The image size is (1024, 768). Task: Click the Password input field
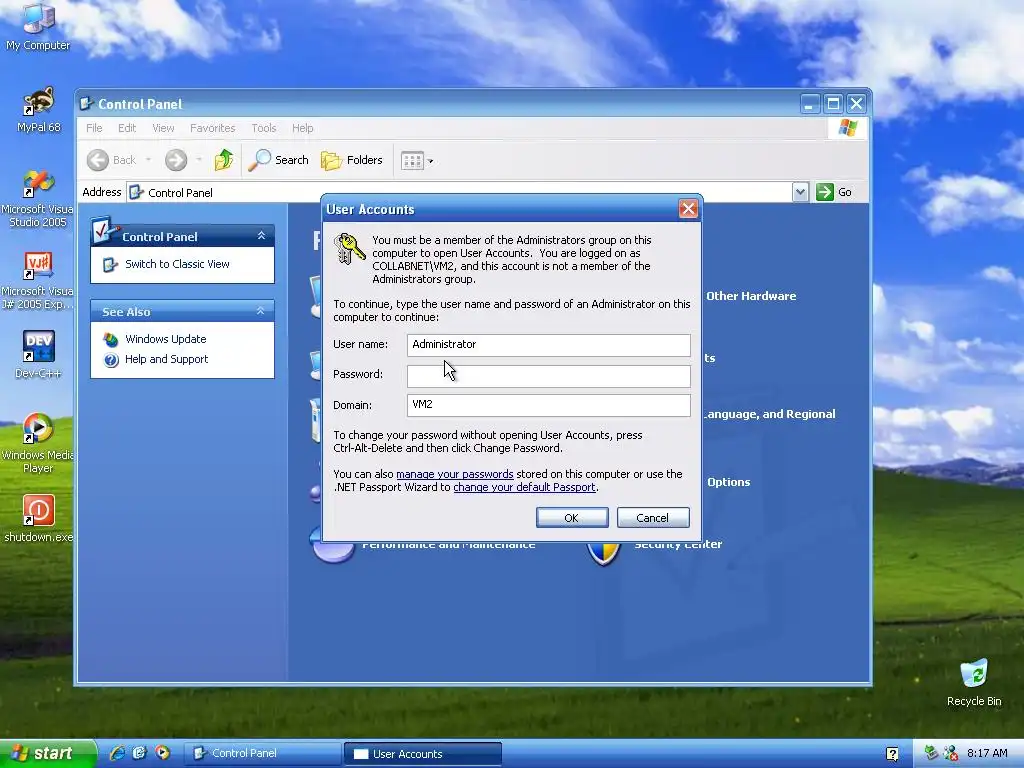(x=549, y=376)
